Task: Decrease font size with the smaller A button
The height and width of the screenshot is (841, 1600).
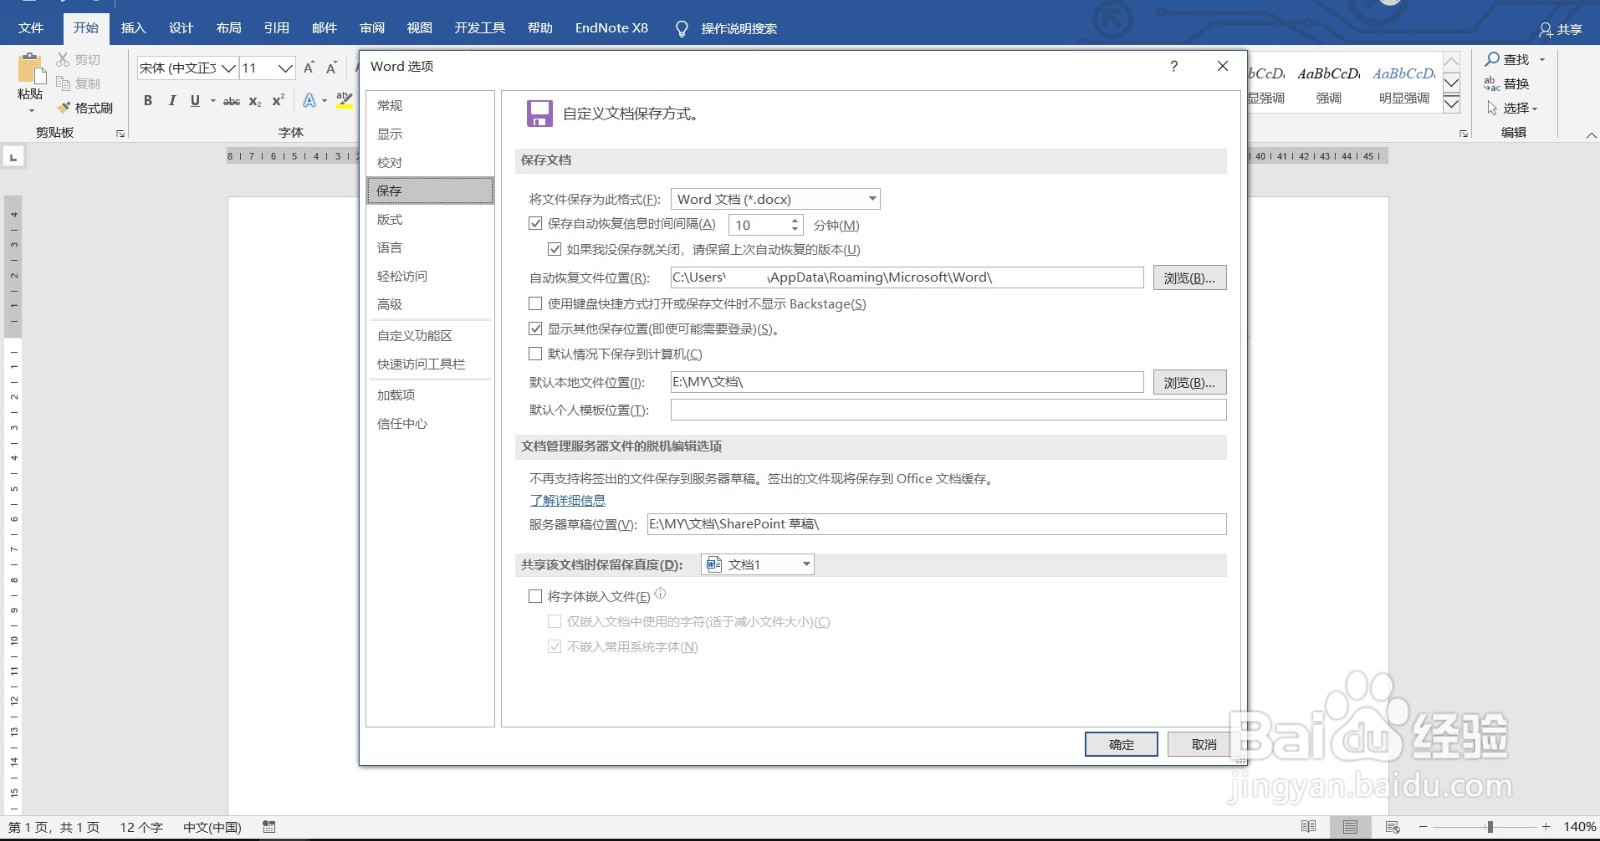Action: [x=331, y=68]
